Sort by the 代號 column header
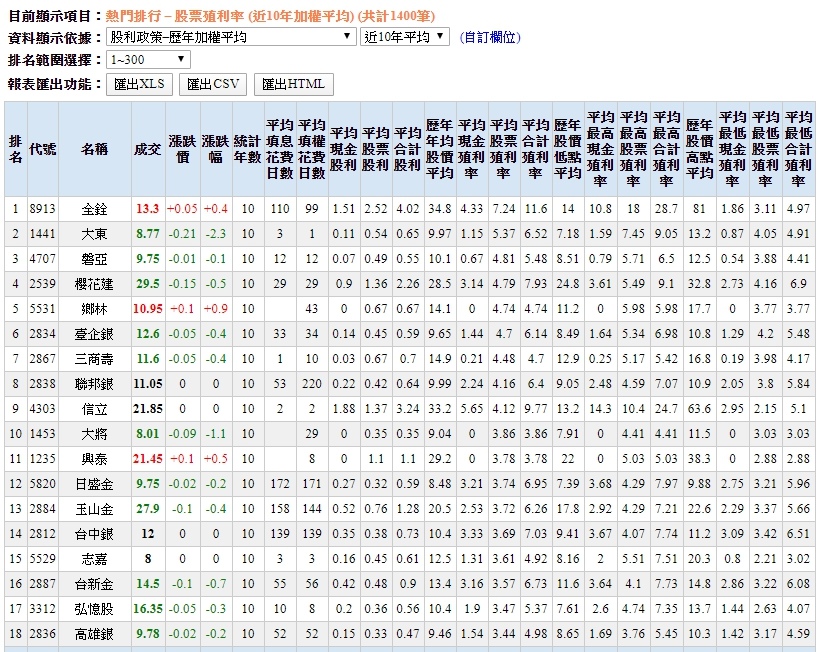This screenshot has width=817, height=652. [43, 149]
